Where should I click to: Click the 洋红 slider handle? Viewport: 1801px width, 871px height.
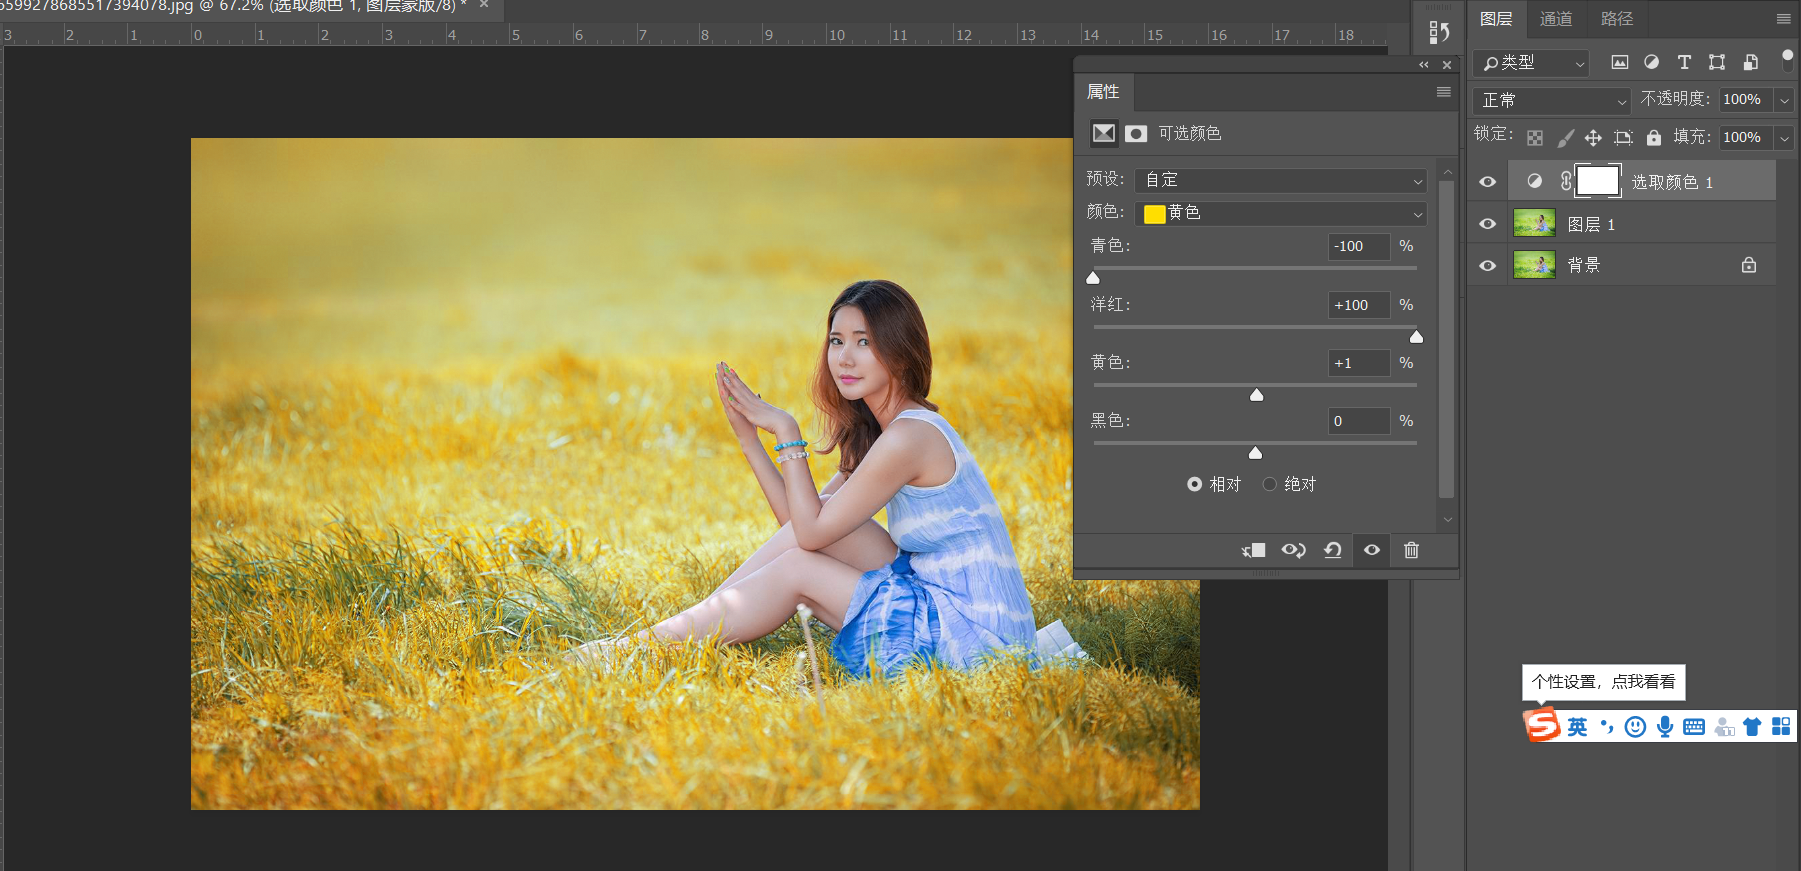tap(1416, 337)
